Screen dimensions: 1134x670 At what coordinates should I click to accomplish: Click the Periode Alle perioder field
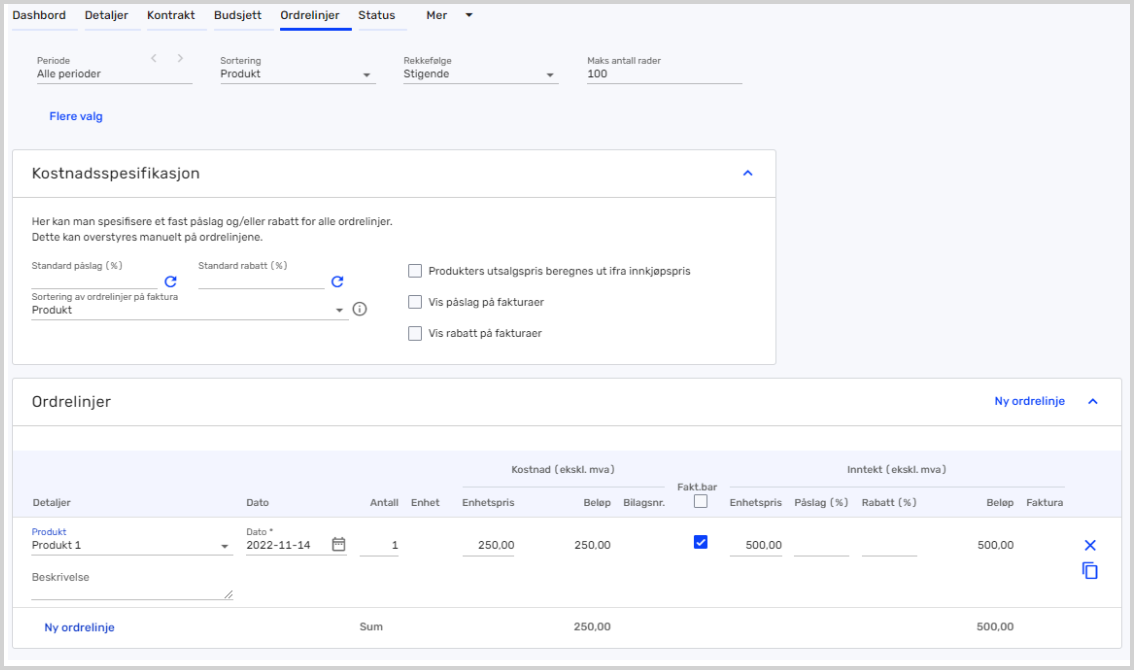coord(114,74)
